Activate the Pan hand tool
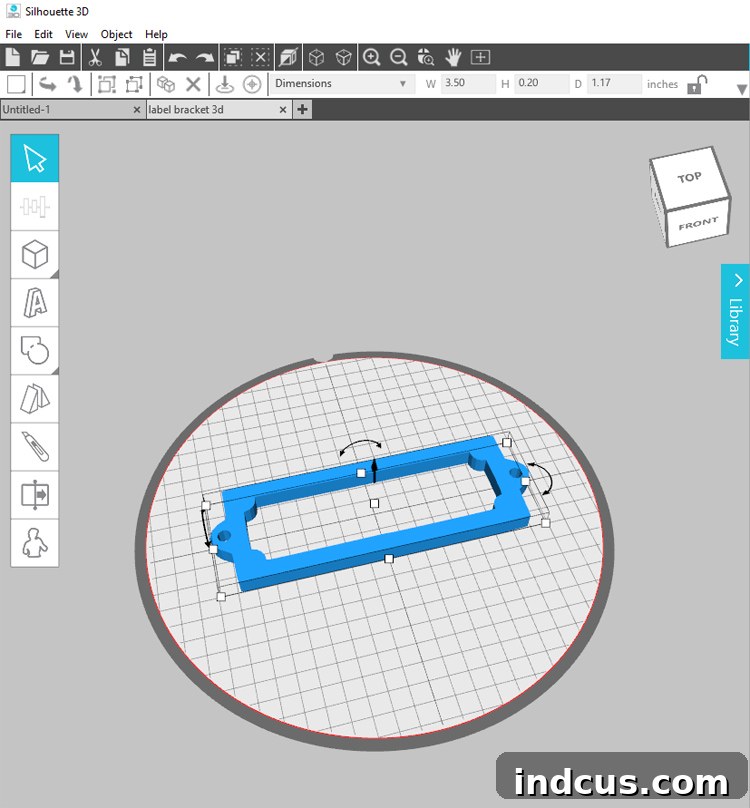The width and height of the screenshot is (750, 808). click(453, 57)
